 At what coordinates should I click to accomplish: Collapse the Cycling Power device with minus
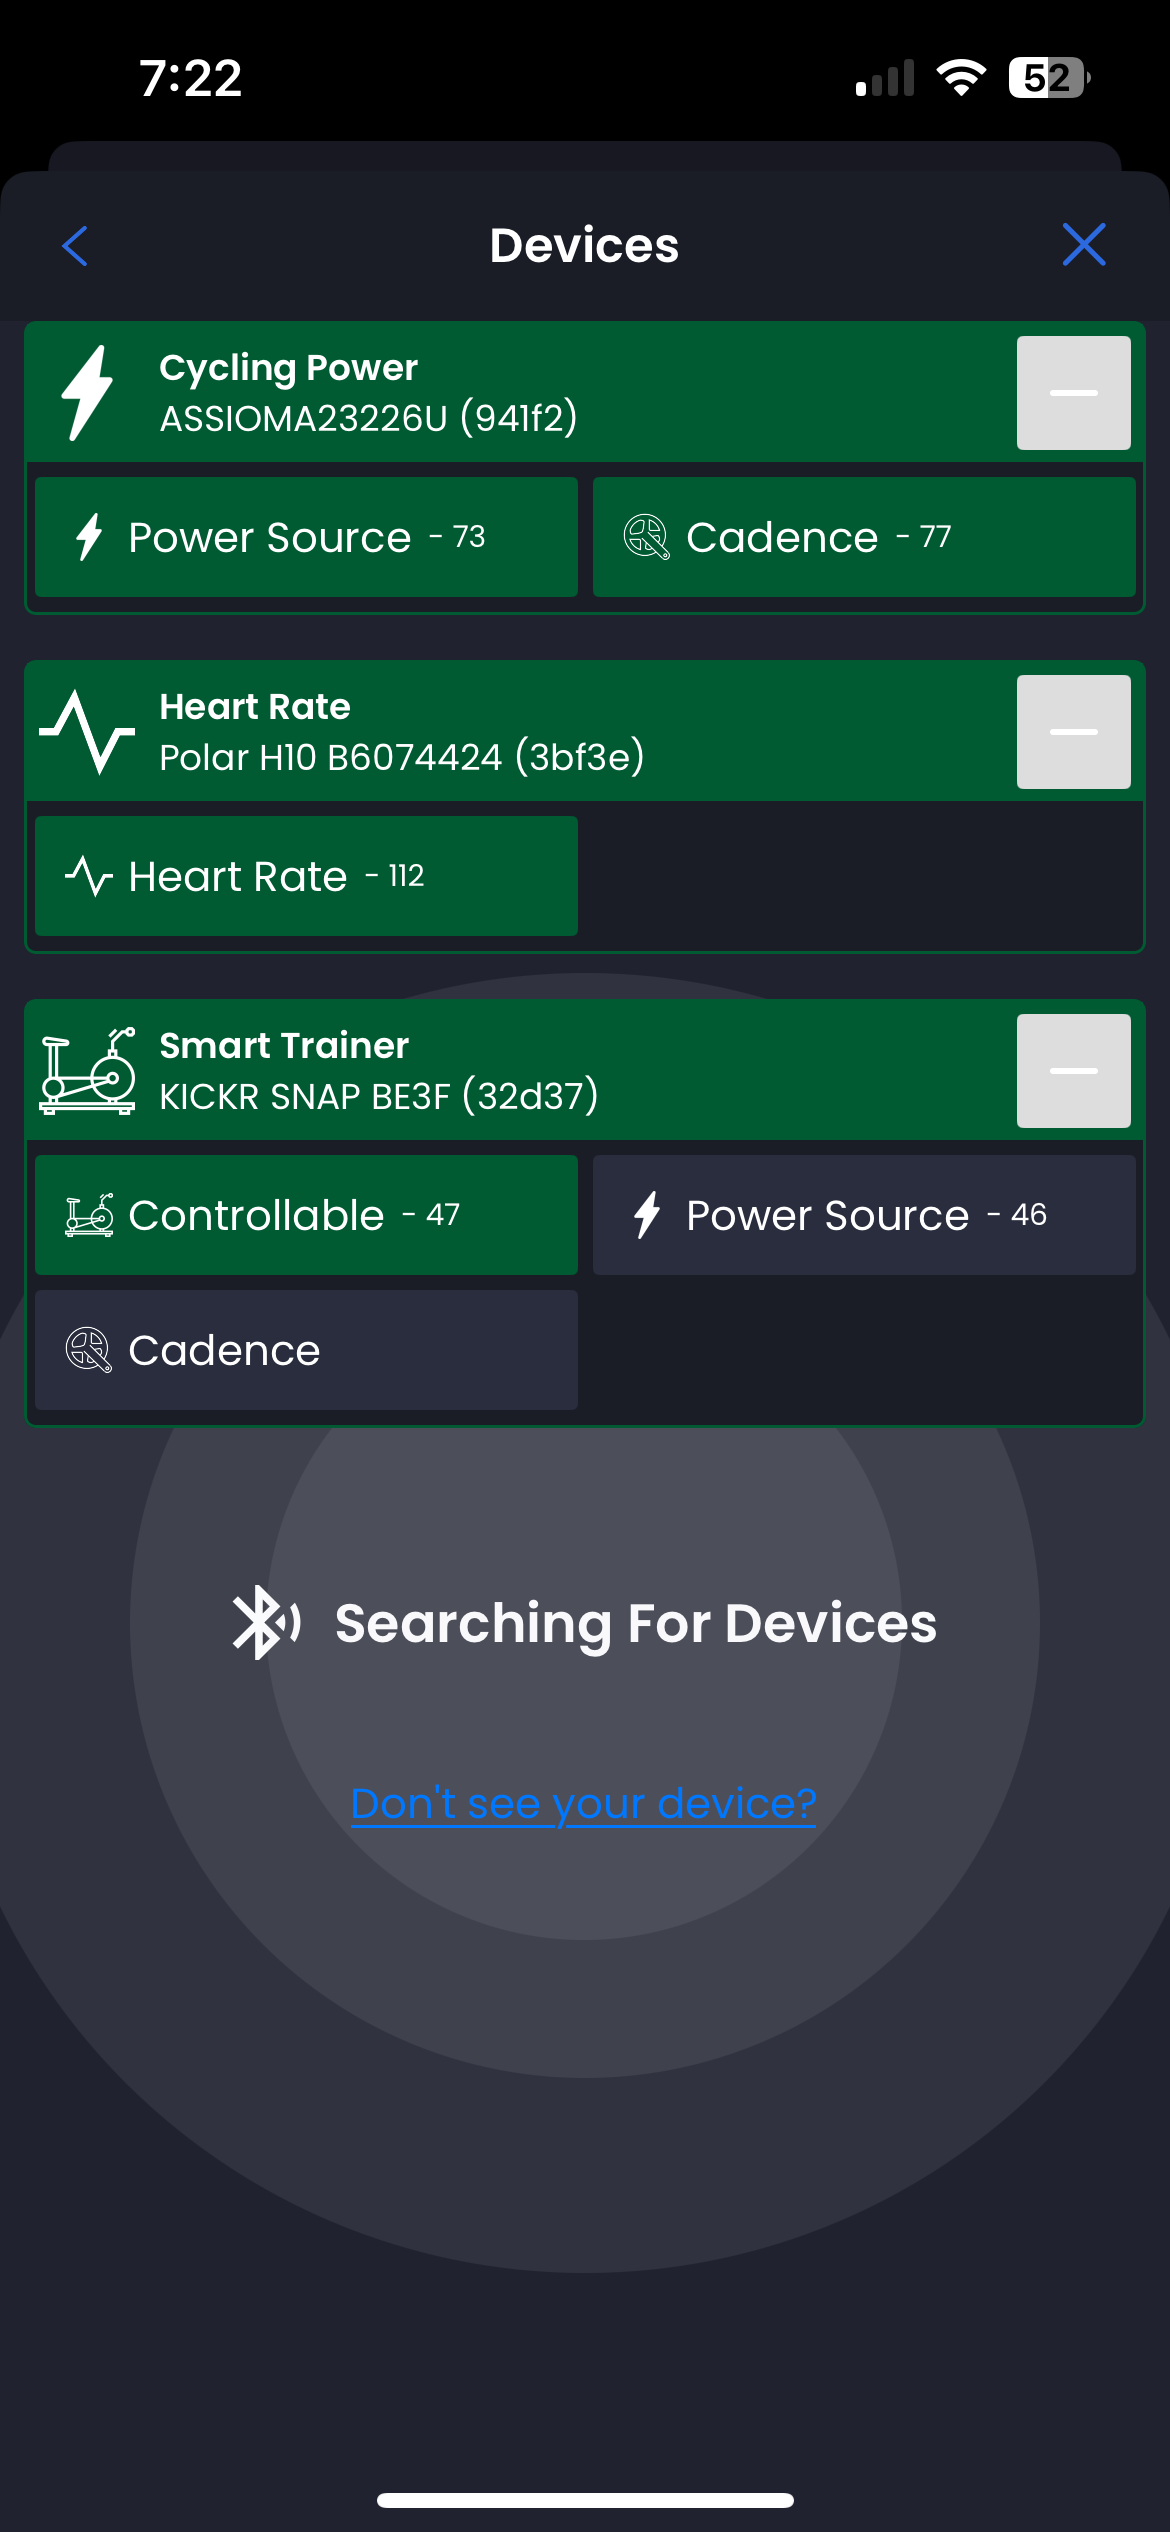1074,393
